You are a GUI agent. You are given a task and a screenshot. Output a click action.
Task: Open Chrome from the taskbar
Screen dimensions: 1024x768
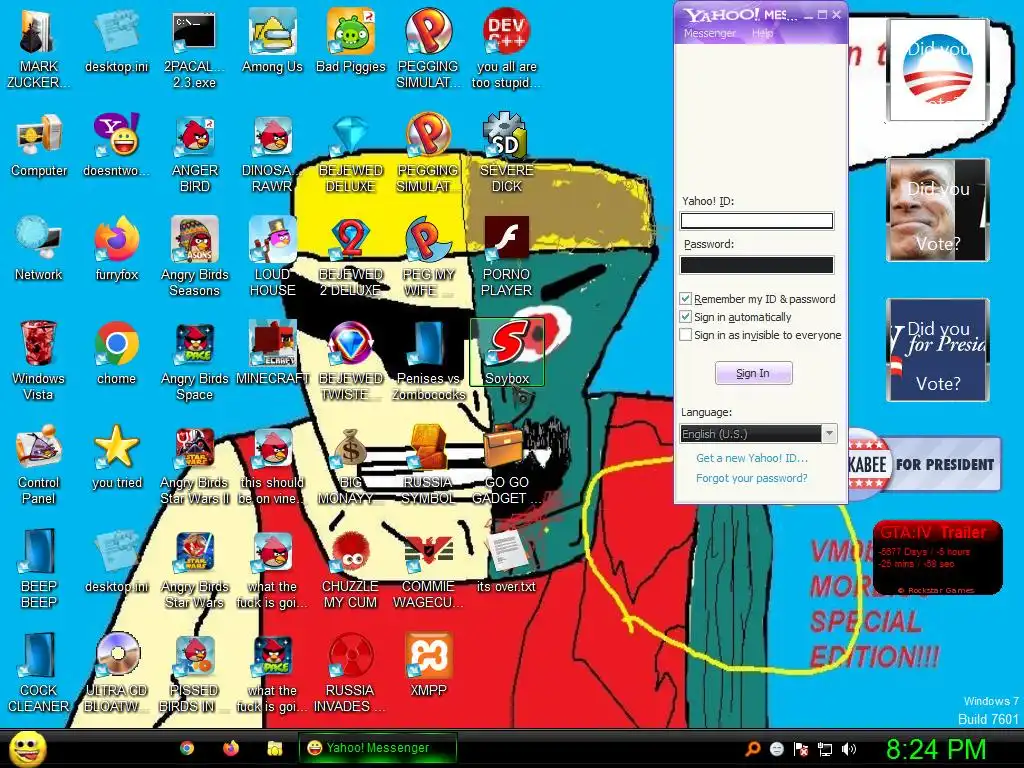pos(187,748)
